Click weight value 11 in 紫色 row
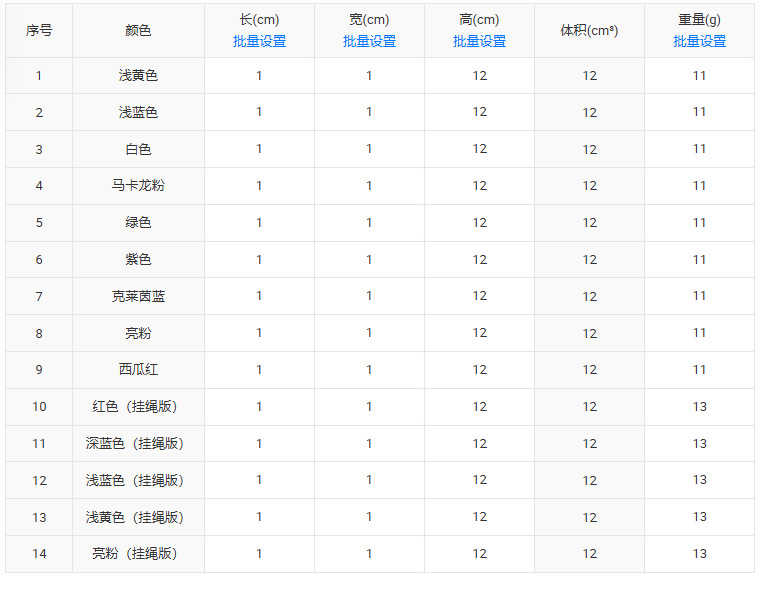The image size is (783, 589). tap(699, 260)
